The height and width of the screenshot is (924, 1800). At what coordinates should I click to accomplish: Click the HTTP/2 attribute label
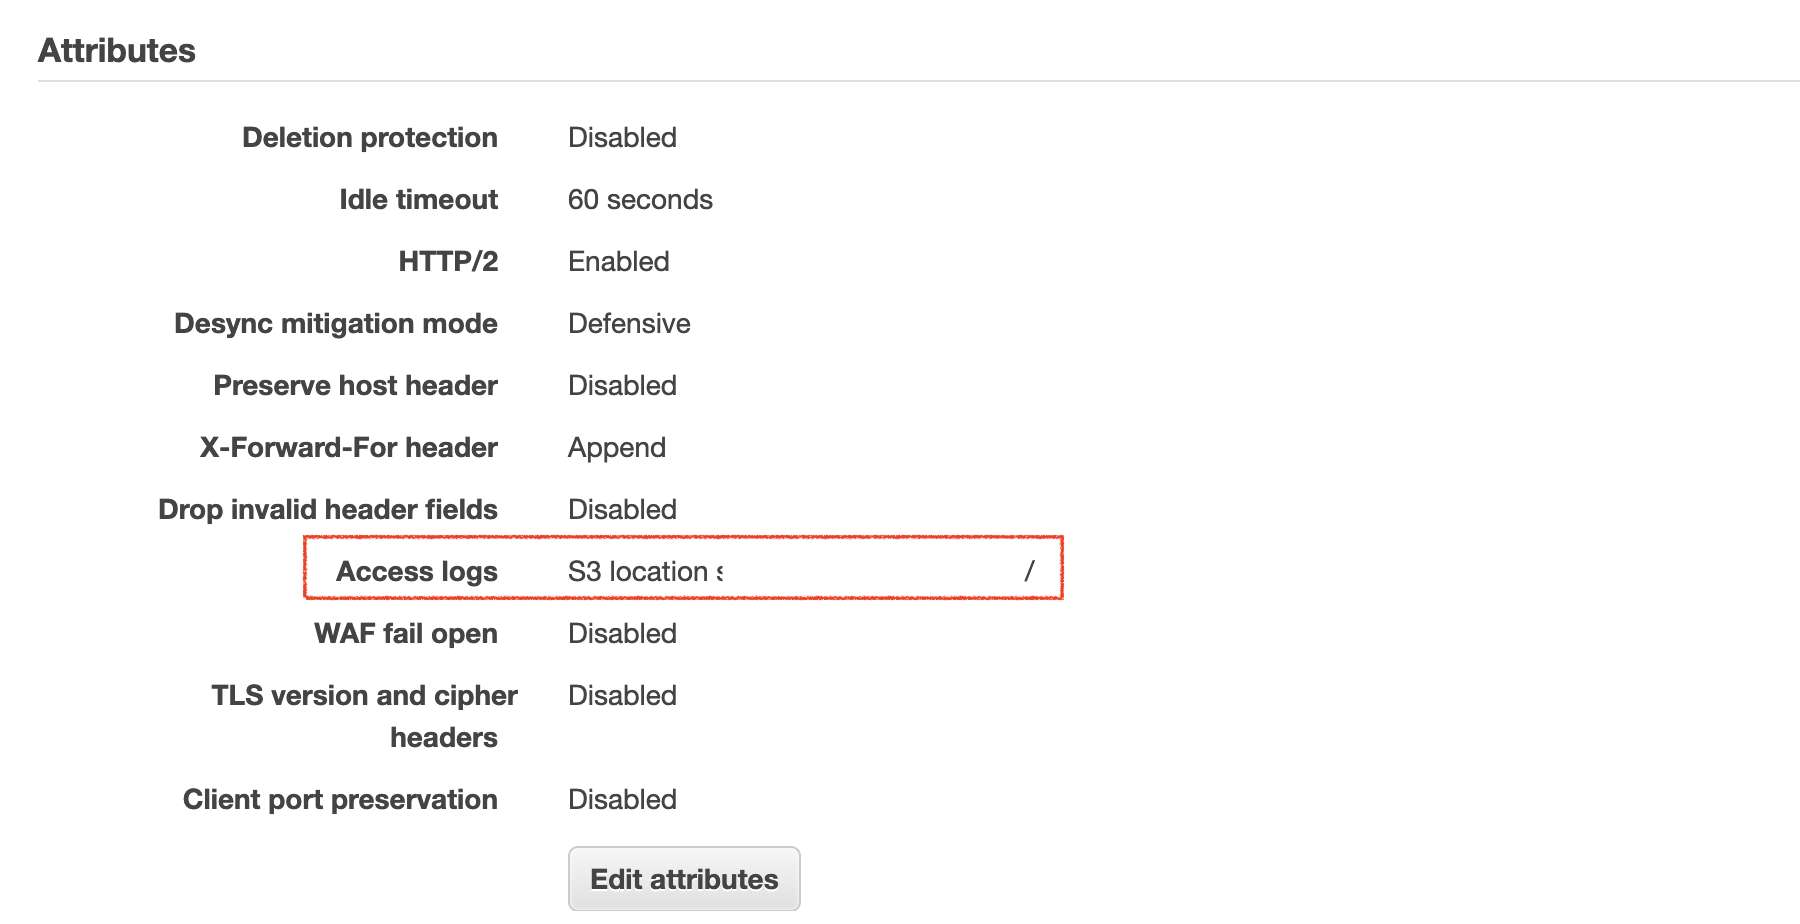click(448, 261)
